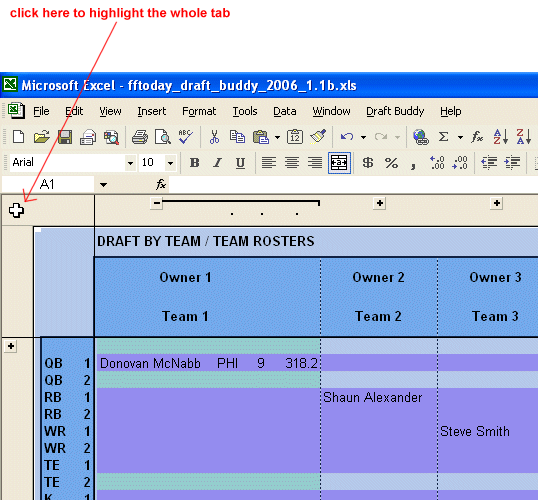Open the View menu
538x500 pixels.
coord(110,111)
